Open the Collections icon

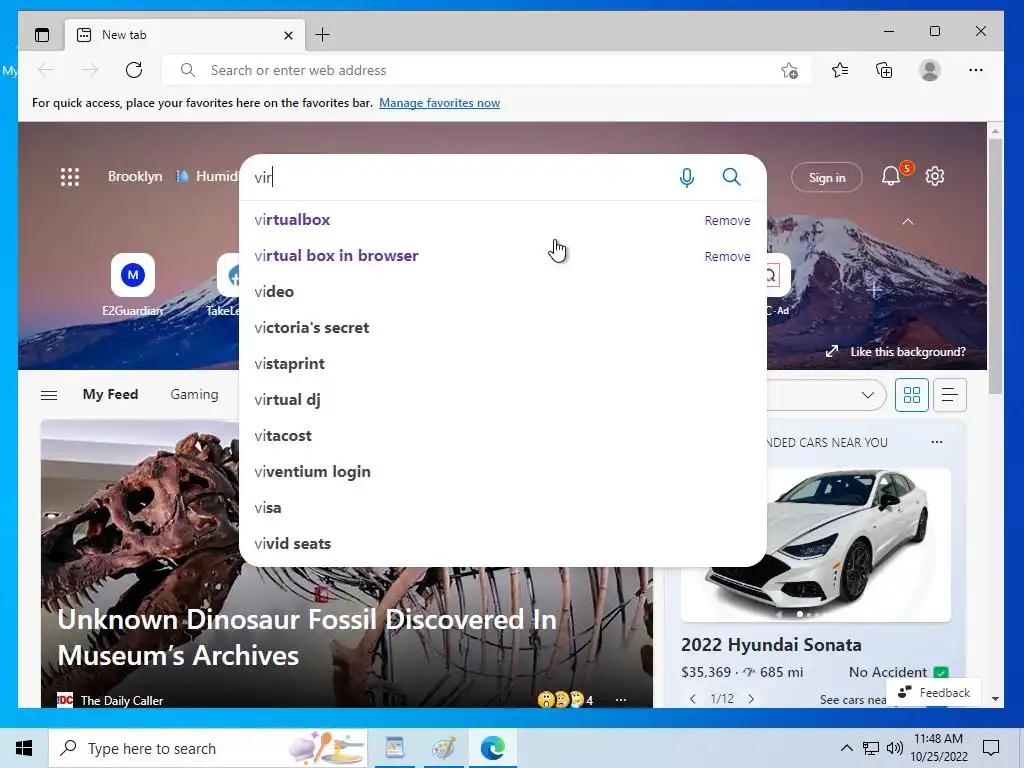click(884, 70)
